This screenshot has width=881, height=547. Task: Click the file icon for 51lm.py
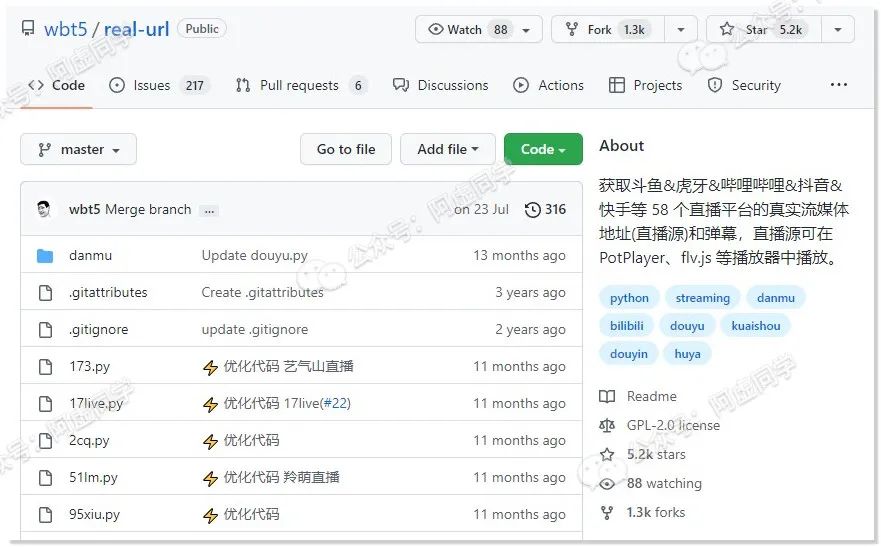[x=45, y=478]
